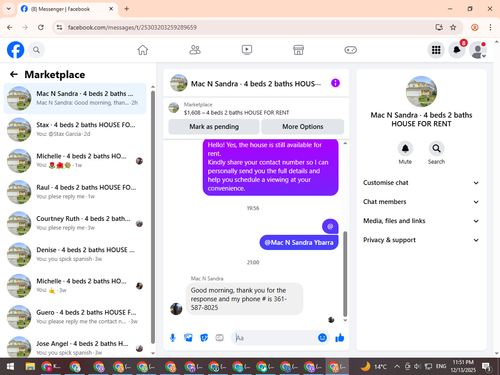Click the chat header title Mac N Sandra
Viewport: 500px width, 375px height.
(256, 84)
